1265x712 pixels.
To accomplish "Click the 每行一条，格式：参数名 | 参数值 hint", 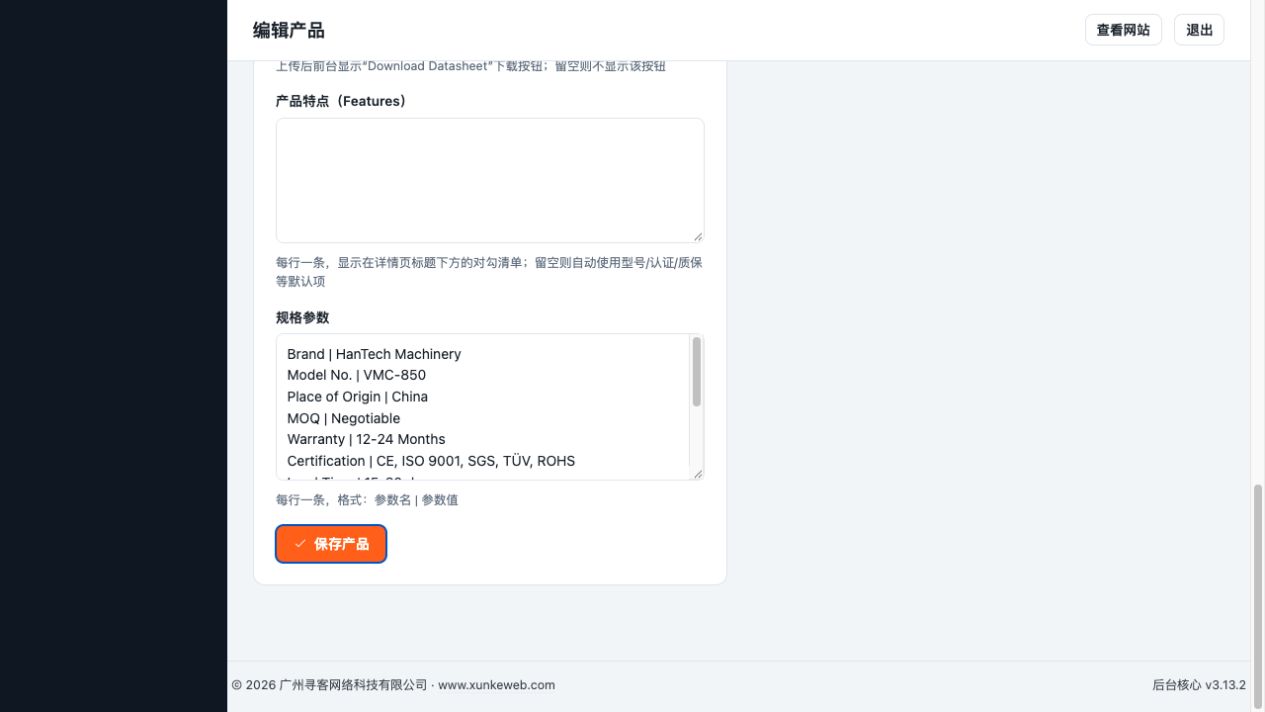I will (x=367, y=500).
